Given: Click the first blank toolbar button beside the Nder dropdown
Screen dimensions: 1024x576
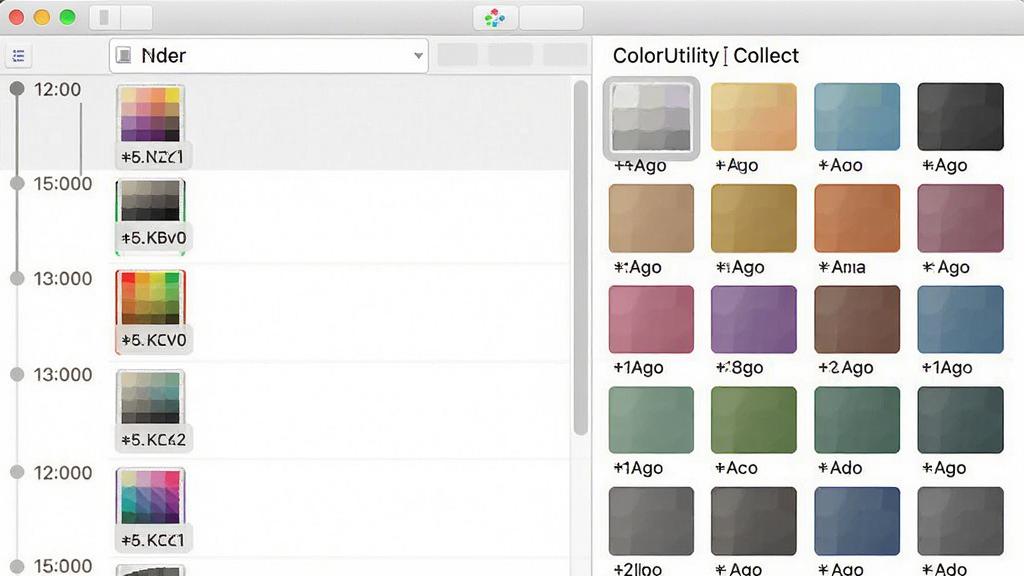Looking at the screenshot, I should pyautogui.click(x=457, y=56).
